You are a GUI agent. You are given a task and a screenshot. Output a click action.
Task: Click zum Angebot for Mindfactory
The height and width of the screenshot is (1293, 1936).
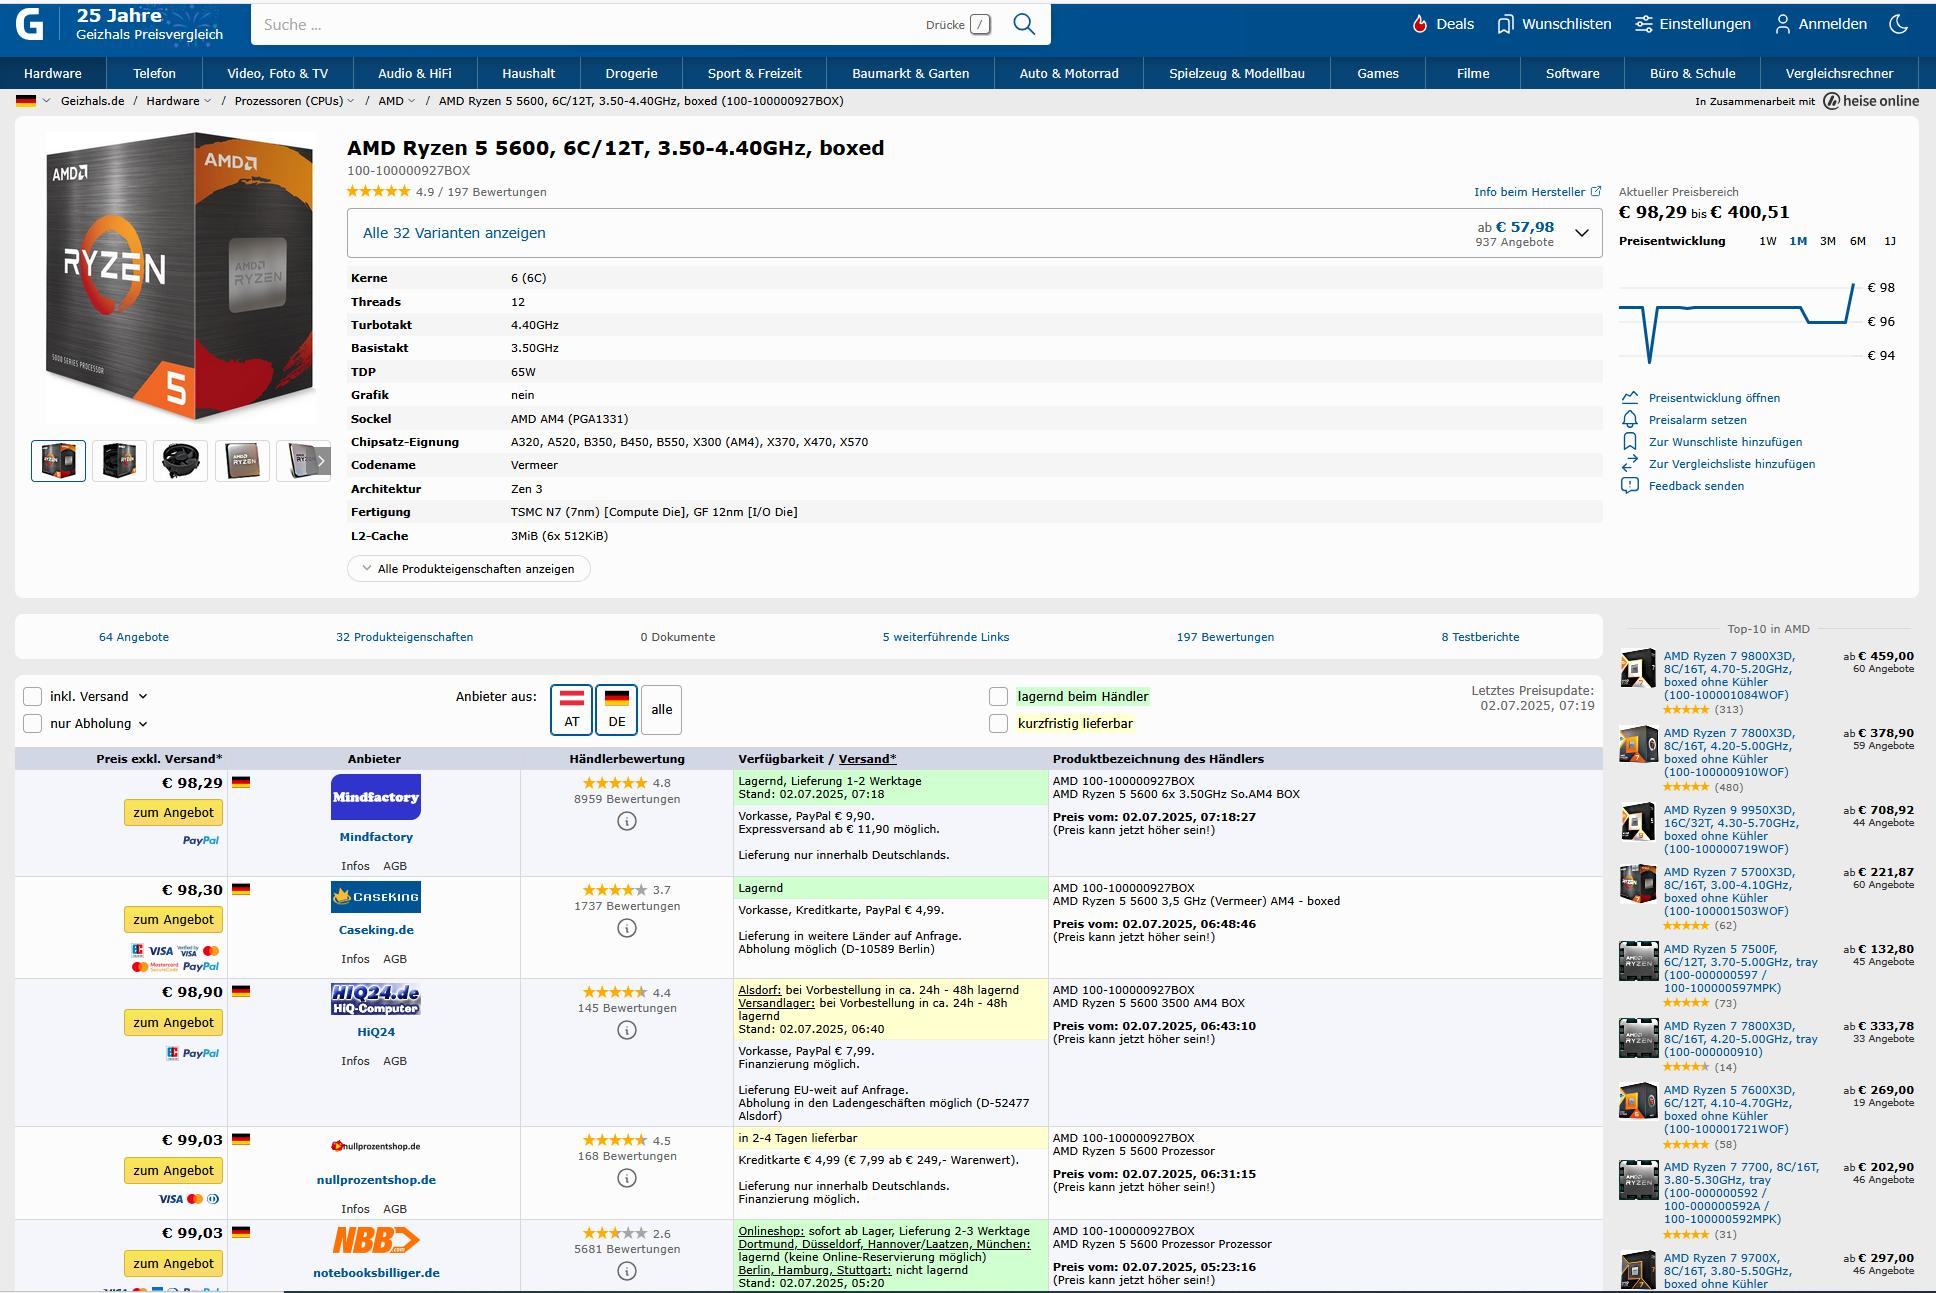click(173, 812)
